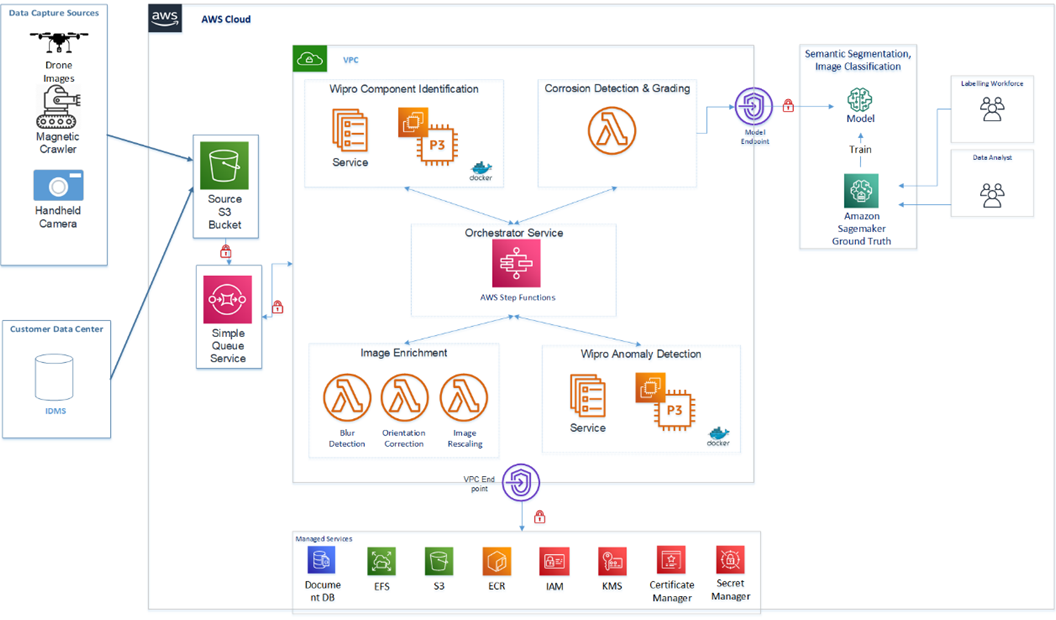Open the Source S3 Bucket icon
Screen dimensions: 1056x620
tap(225, 165)
